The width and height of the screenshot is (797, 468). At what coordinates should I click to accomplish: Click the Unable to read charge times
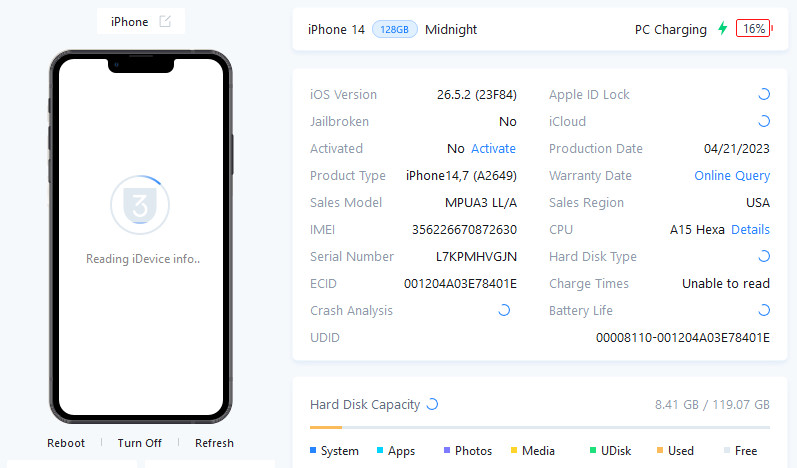[726, 284]
